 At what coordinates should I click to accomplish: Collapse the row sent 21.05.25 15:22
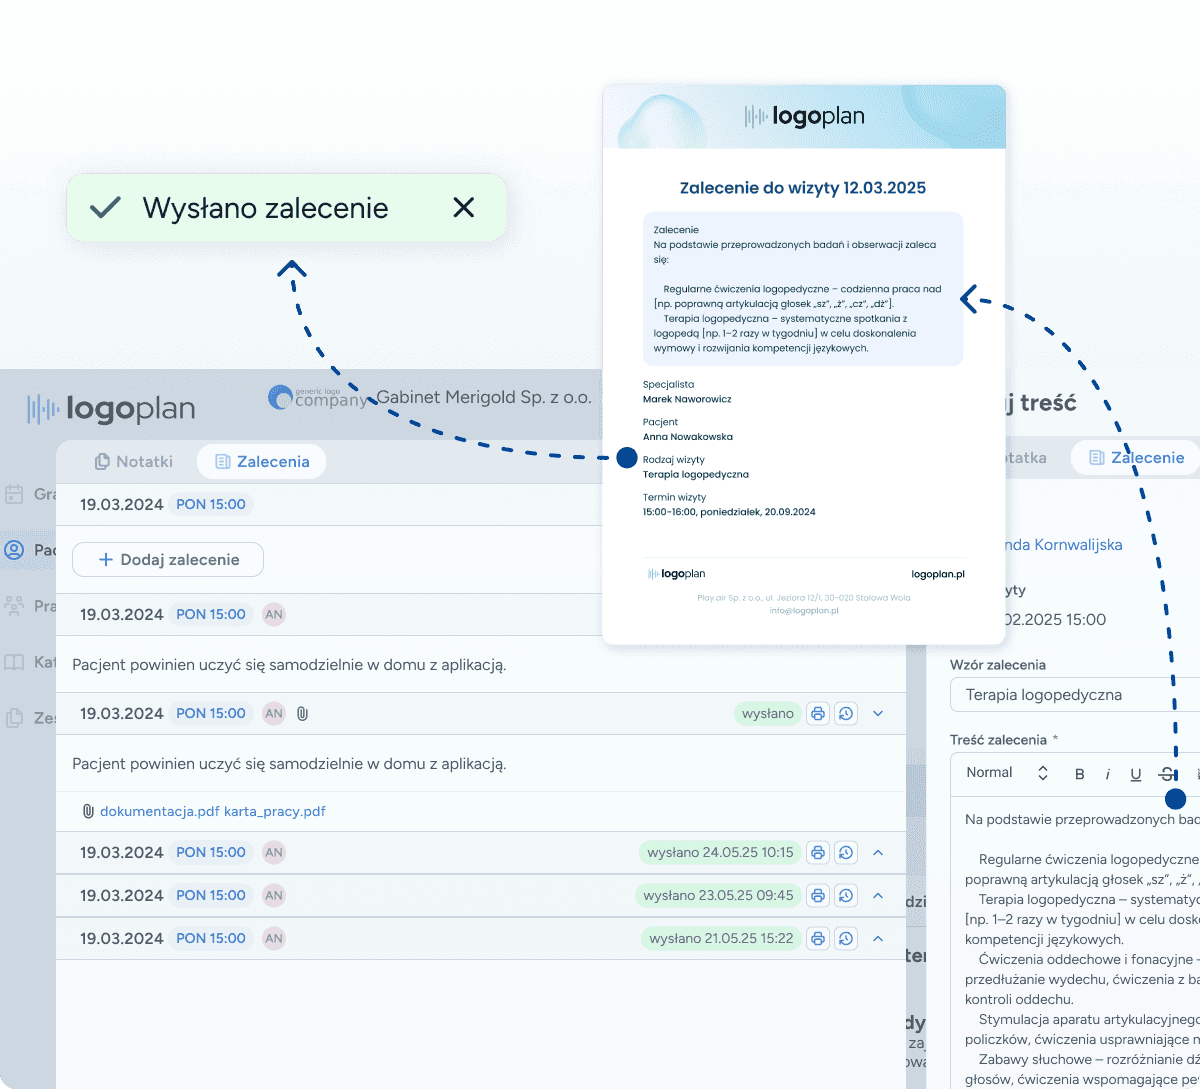point(878,938)
